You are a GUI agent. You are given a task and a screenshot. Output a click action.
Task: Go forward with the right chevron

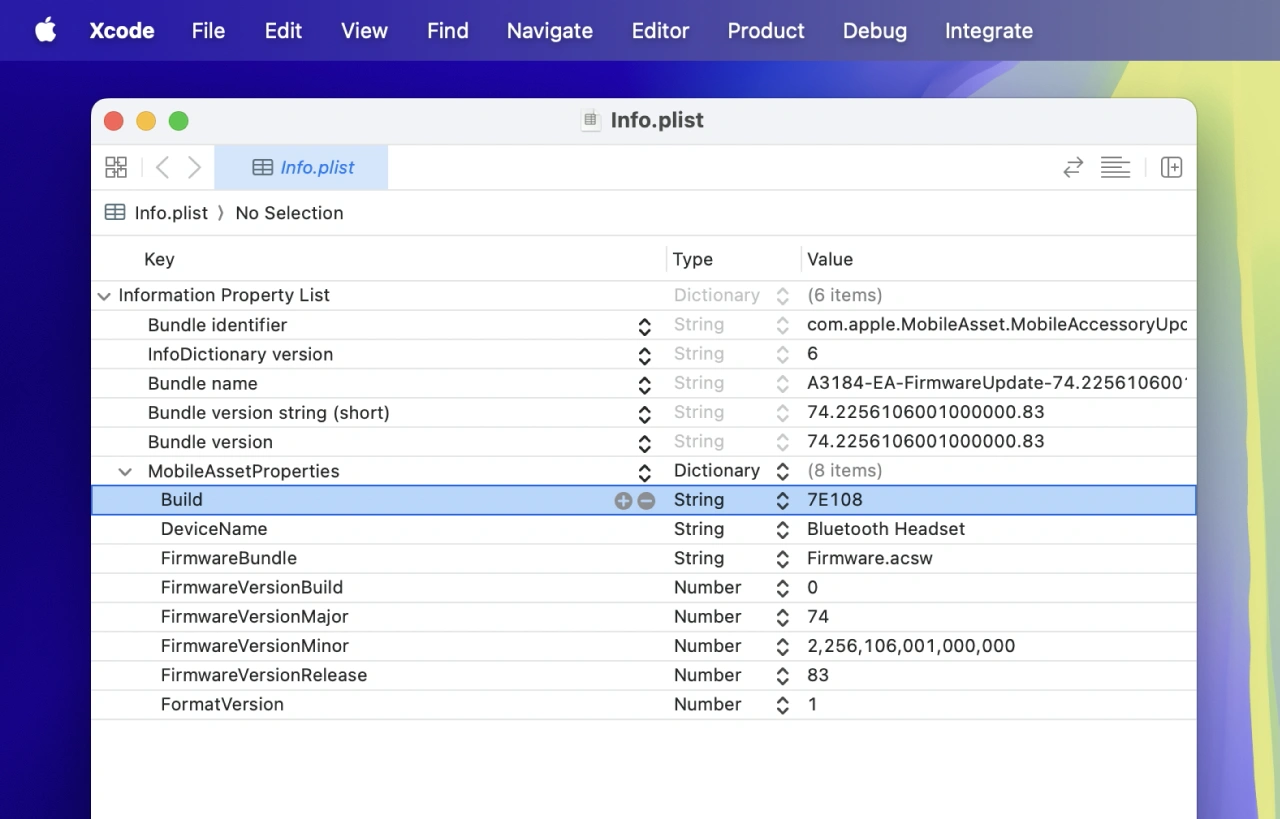pos(194,167)
